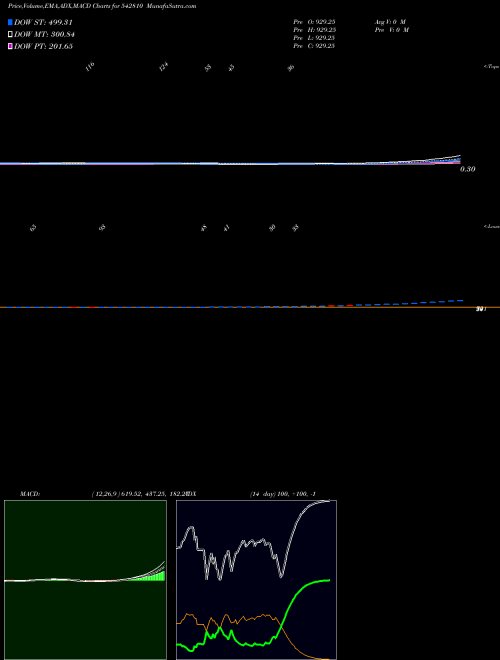Screen dimensions: 500x660
Task: Click the Pre O: 929.25 value
Action: click(314, 21)
